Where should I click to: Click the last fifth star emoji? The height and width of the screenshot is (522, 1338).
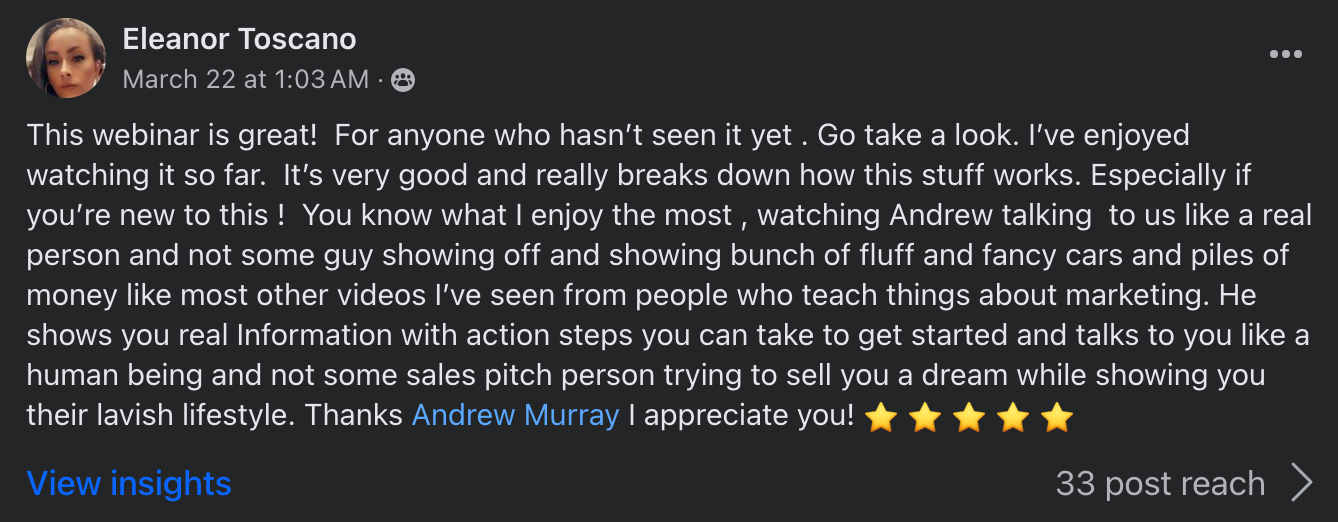tap(1057, 416)
